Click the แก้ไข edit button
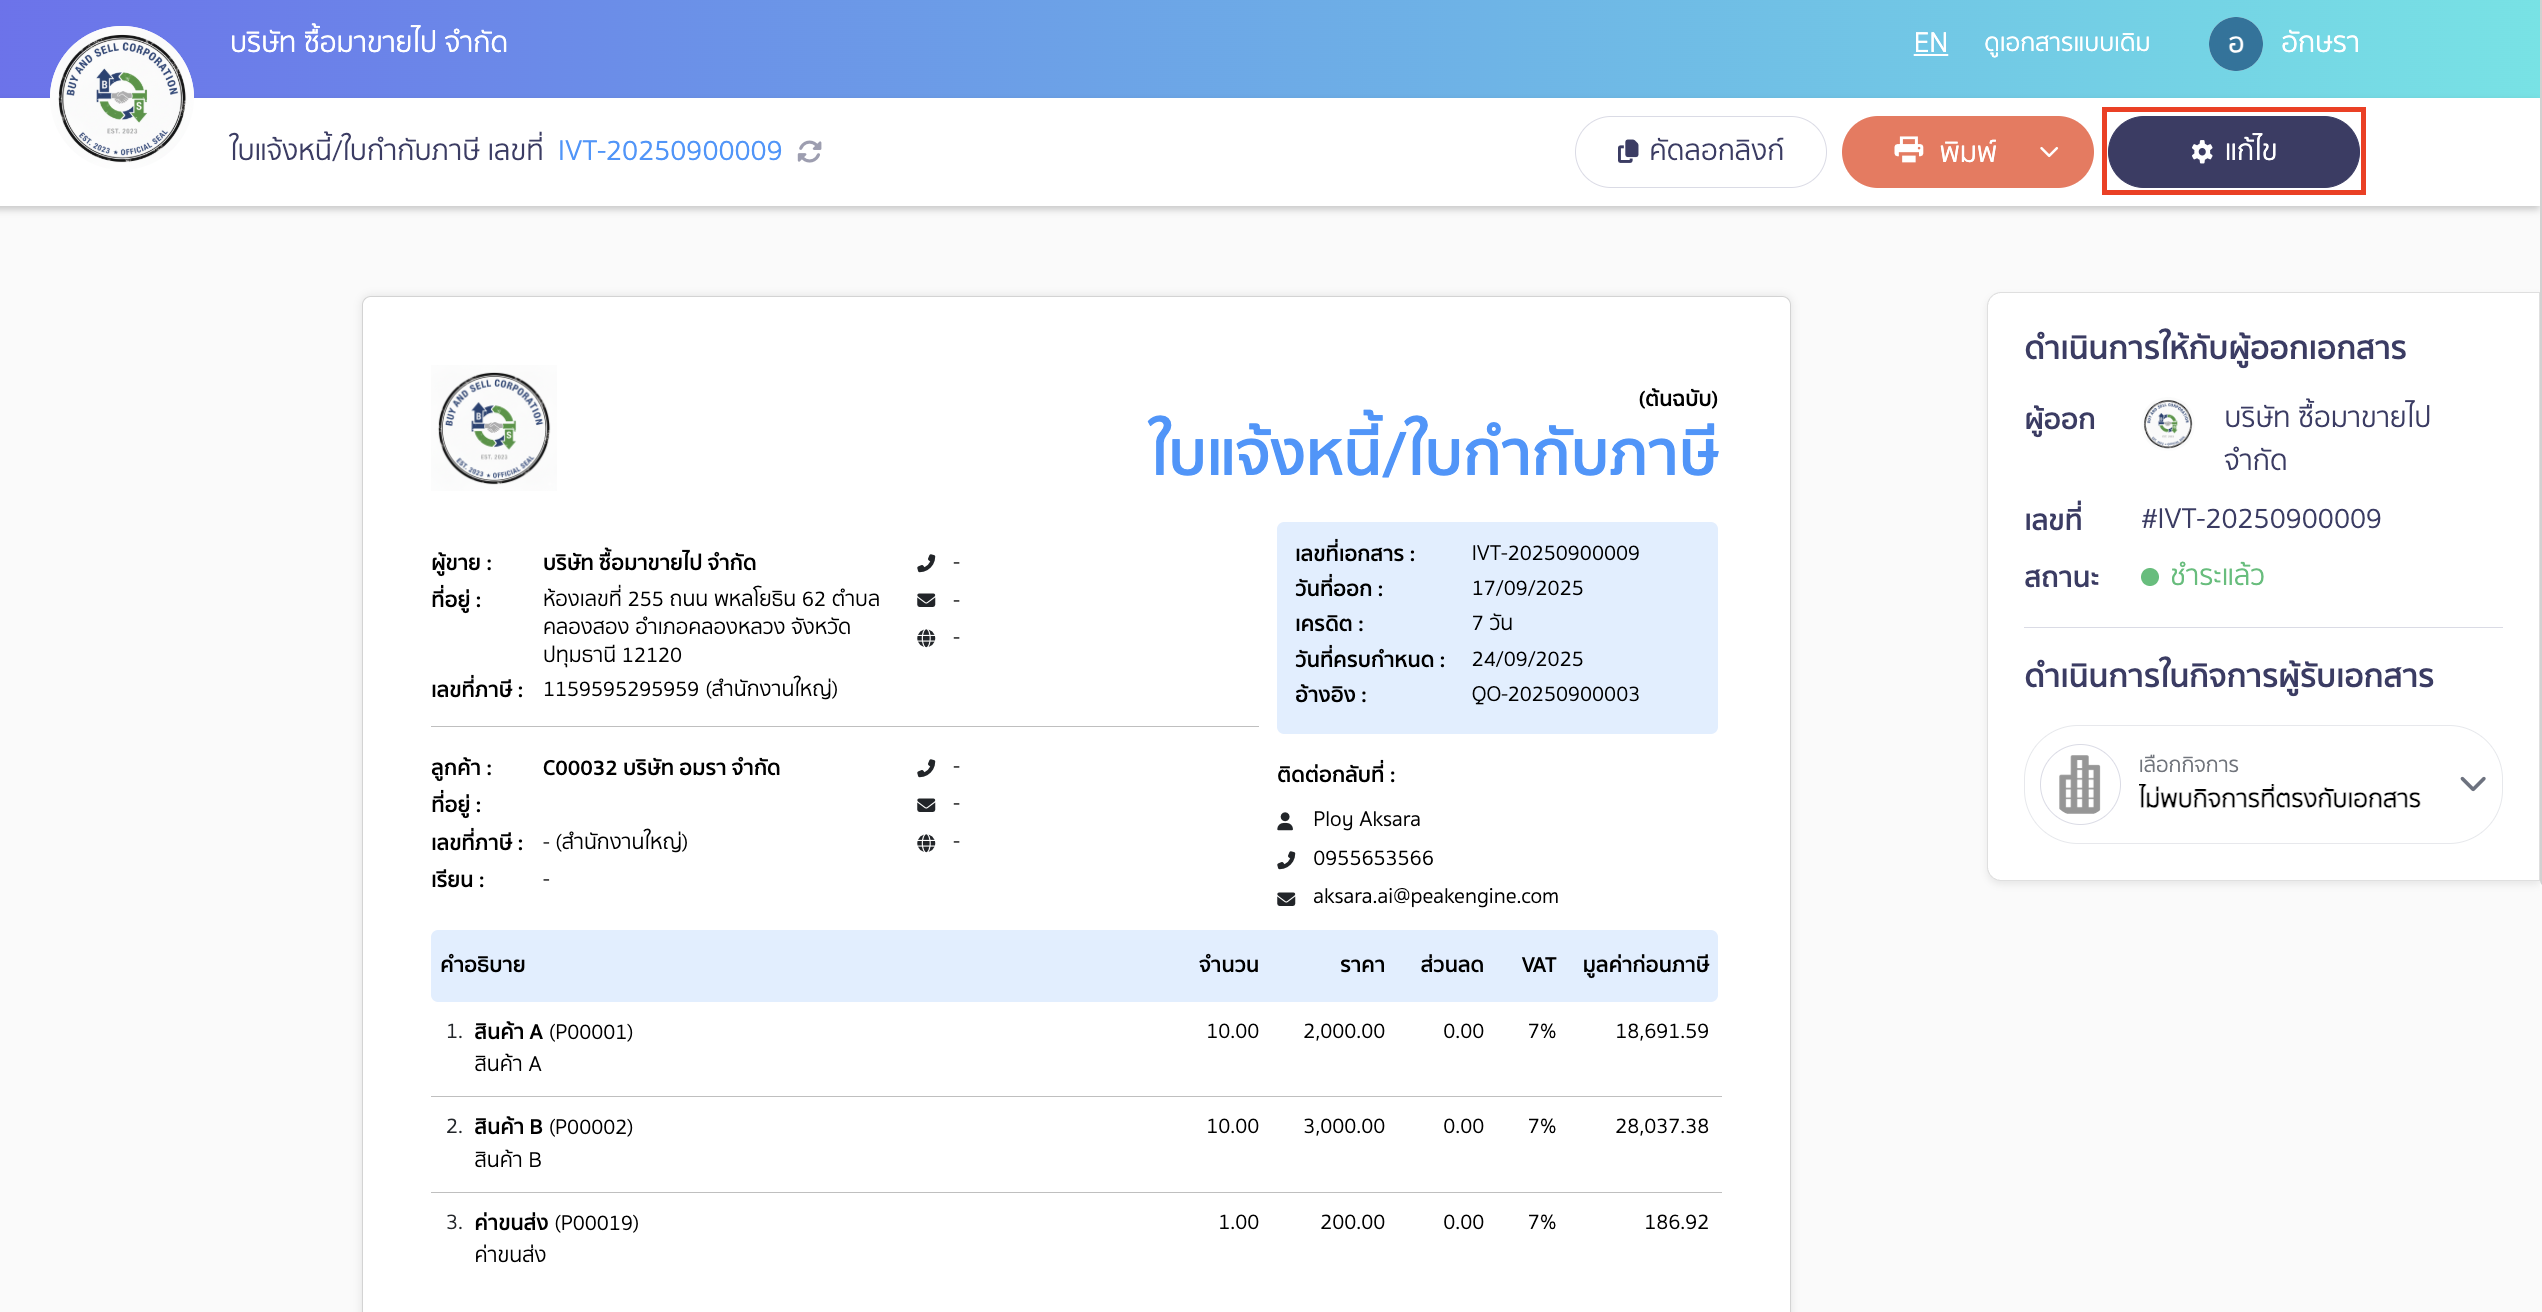Viewport: 2542px width, 1312px height. [x=2234, y=151]
